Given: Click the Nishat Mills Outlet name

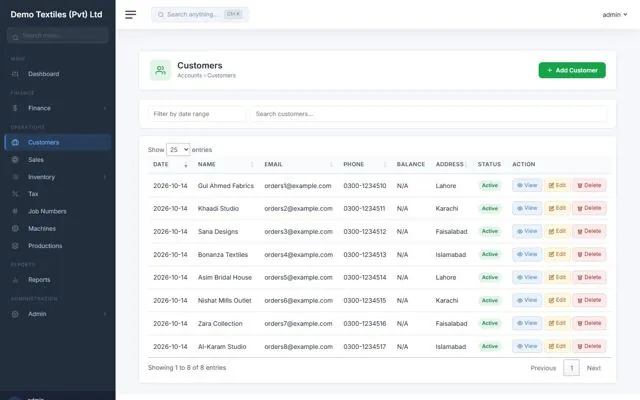Looking at the screenshot, I should point(224,300).
